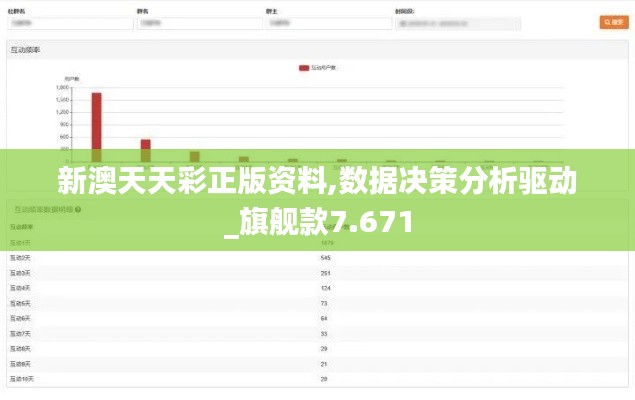Click value 545 in 互动2天 row
The width and height of the screenshot is (635, 400).
(x=325, y=258)
